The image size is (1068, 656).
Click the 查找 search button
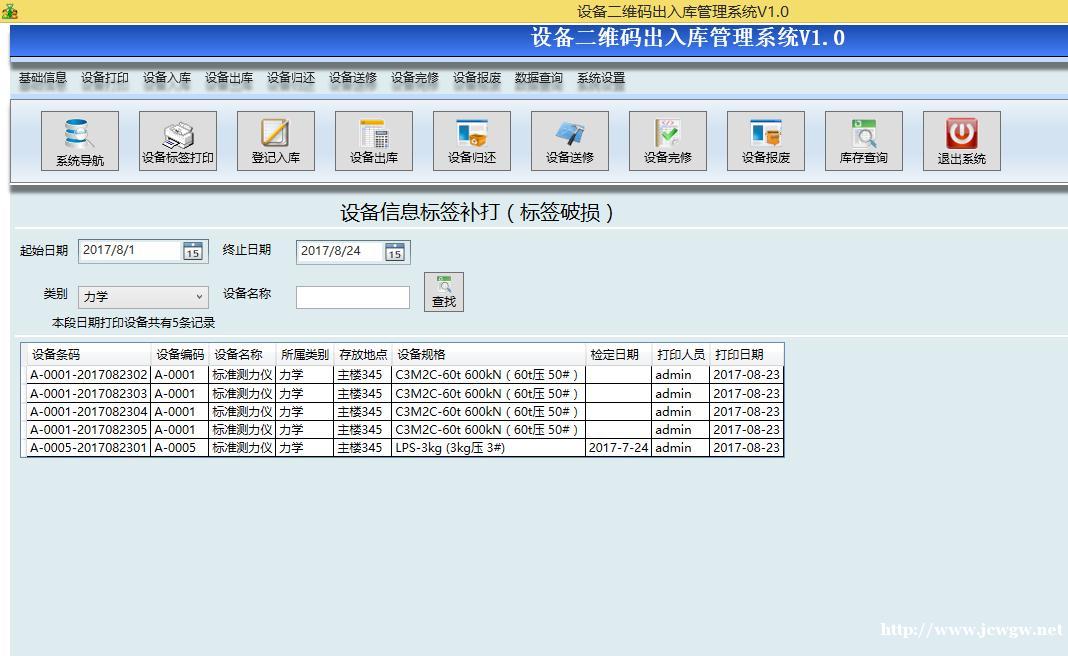coord(443,292)
